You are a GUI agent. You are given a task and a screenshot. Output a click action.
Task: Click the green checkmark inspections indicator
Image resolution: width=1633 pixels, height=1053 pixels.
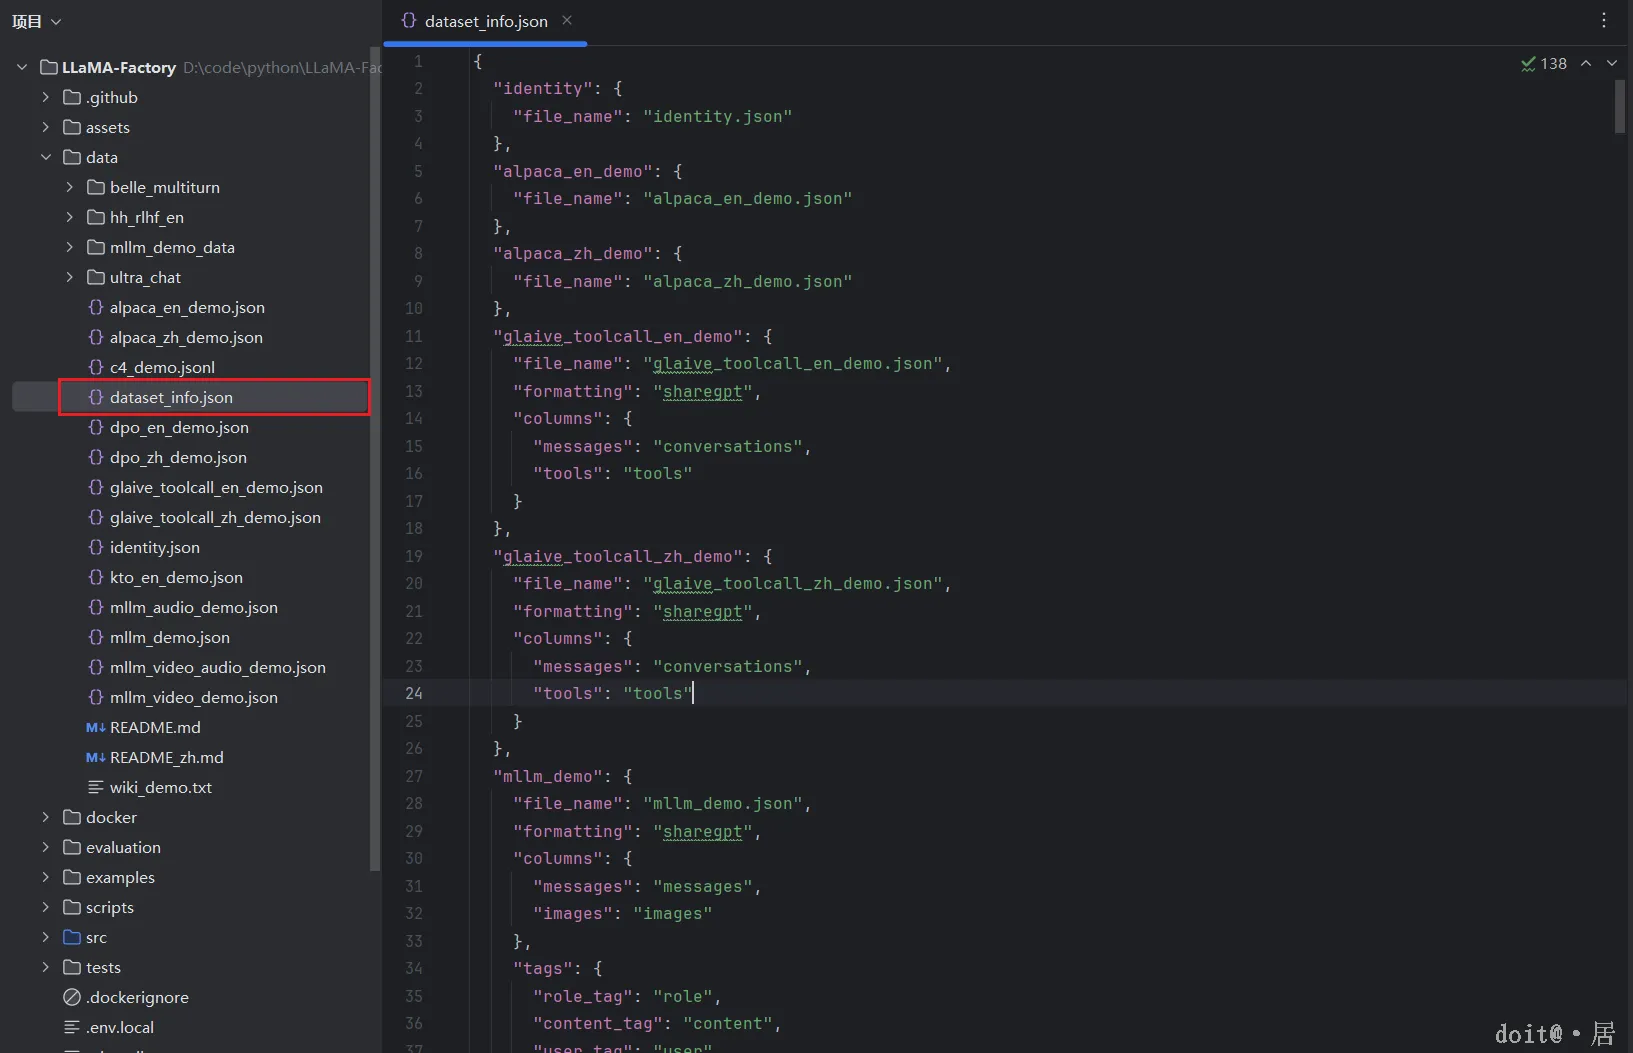(x=1528, y=64)
